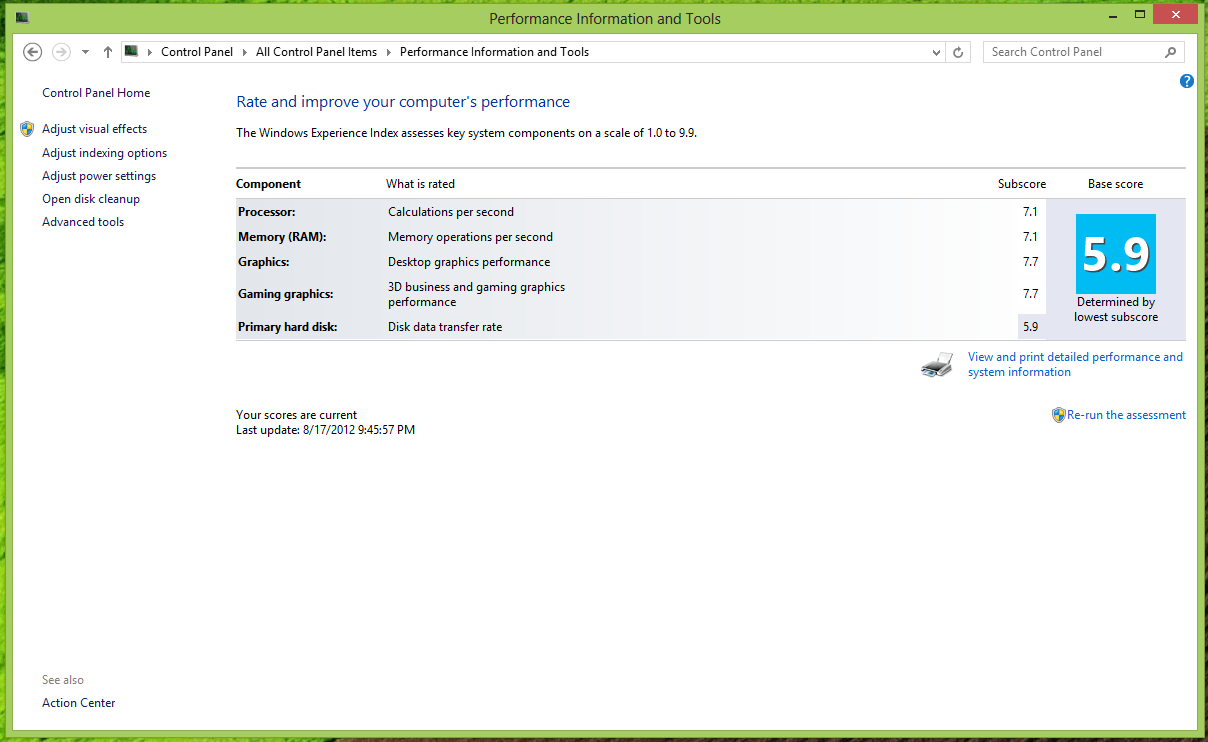
Task: View and print detailed performance information
Action: [x=1075, y=364]
